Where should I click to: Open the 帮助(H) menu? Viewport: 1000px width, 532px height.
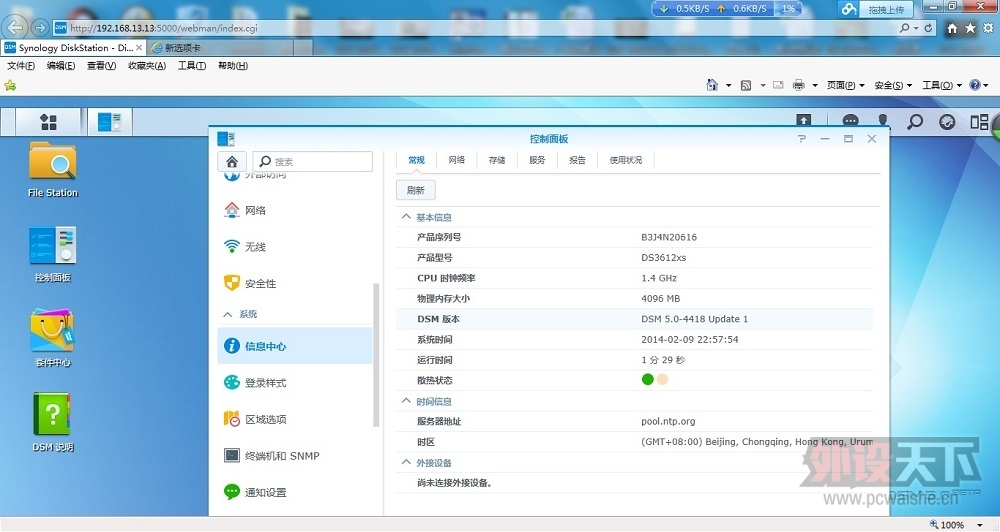[233, 66]
